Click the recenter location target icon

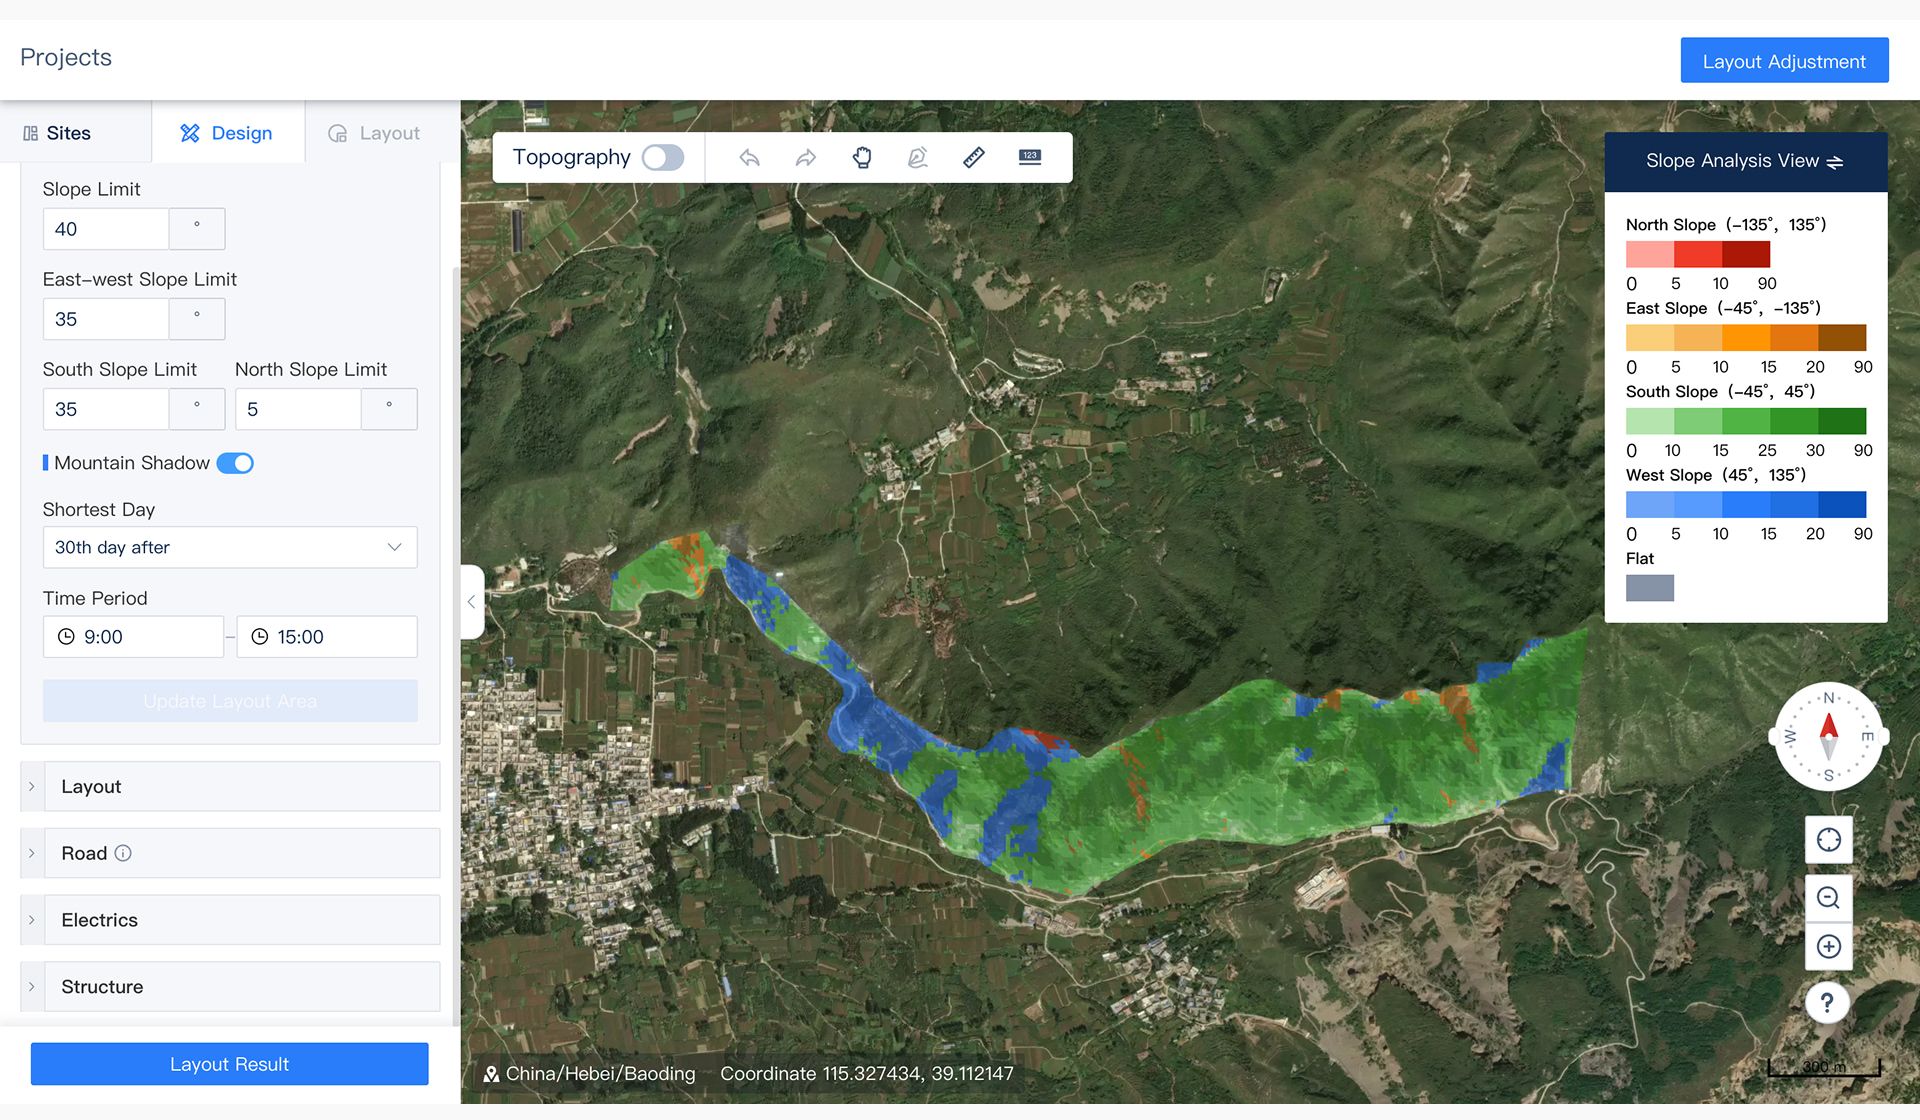(1828, 840)
